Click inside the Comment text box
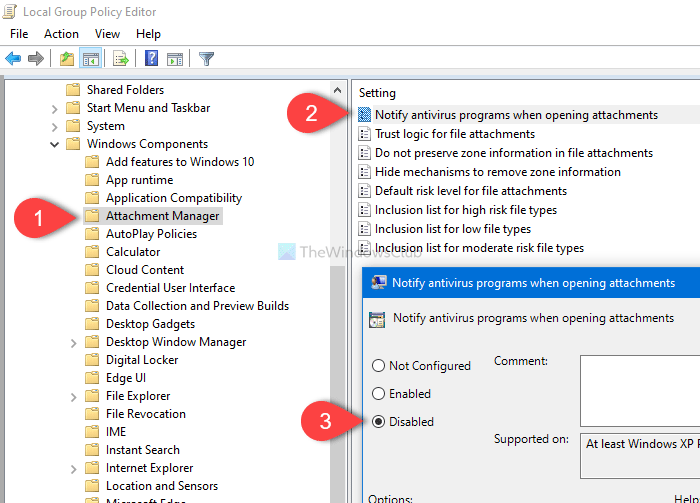This screenshot has height=503, width=700. pos(640,391)
